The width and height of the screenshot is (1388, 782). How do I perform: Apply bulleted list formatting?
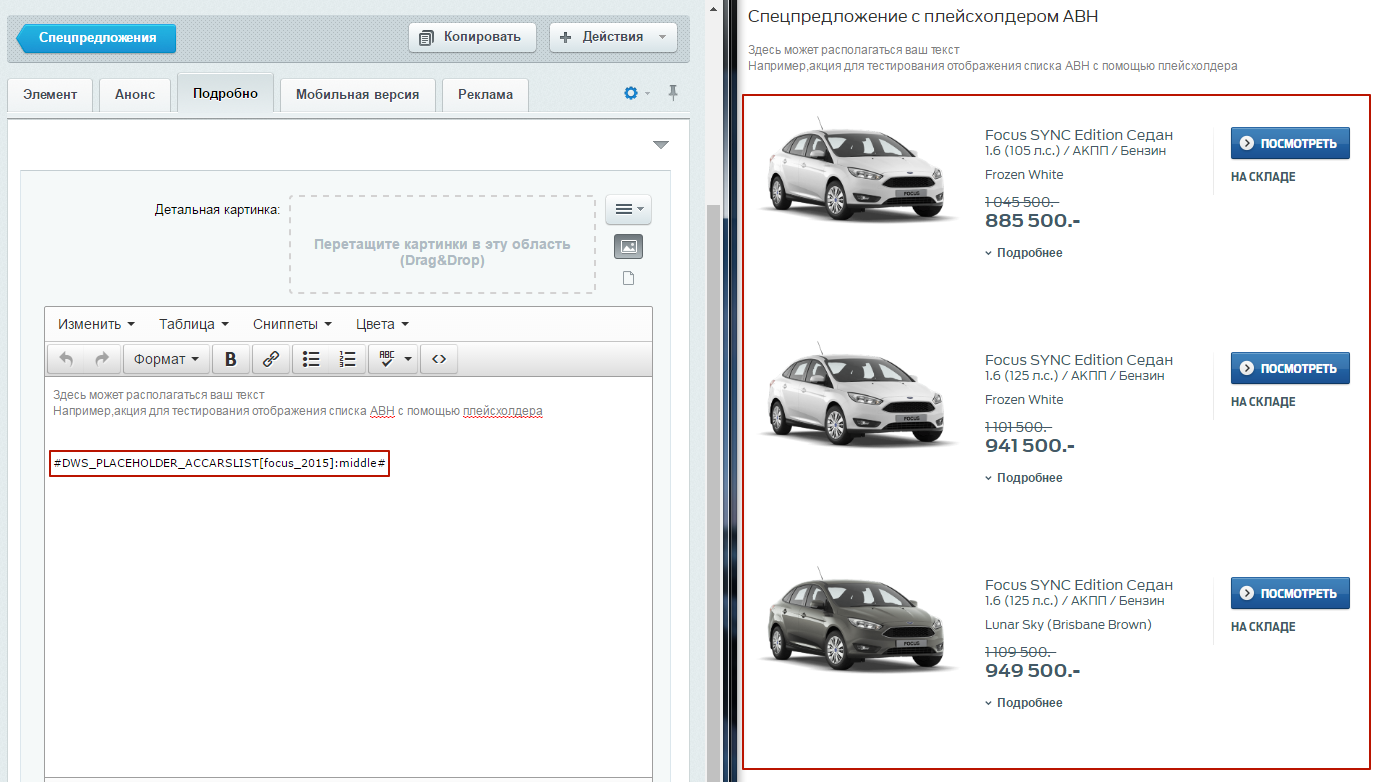[x=311, y=359]
